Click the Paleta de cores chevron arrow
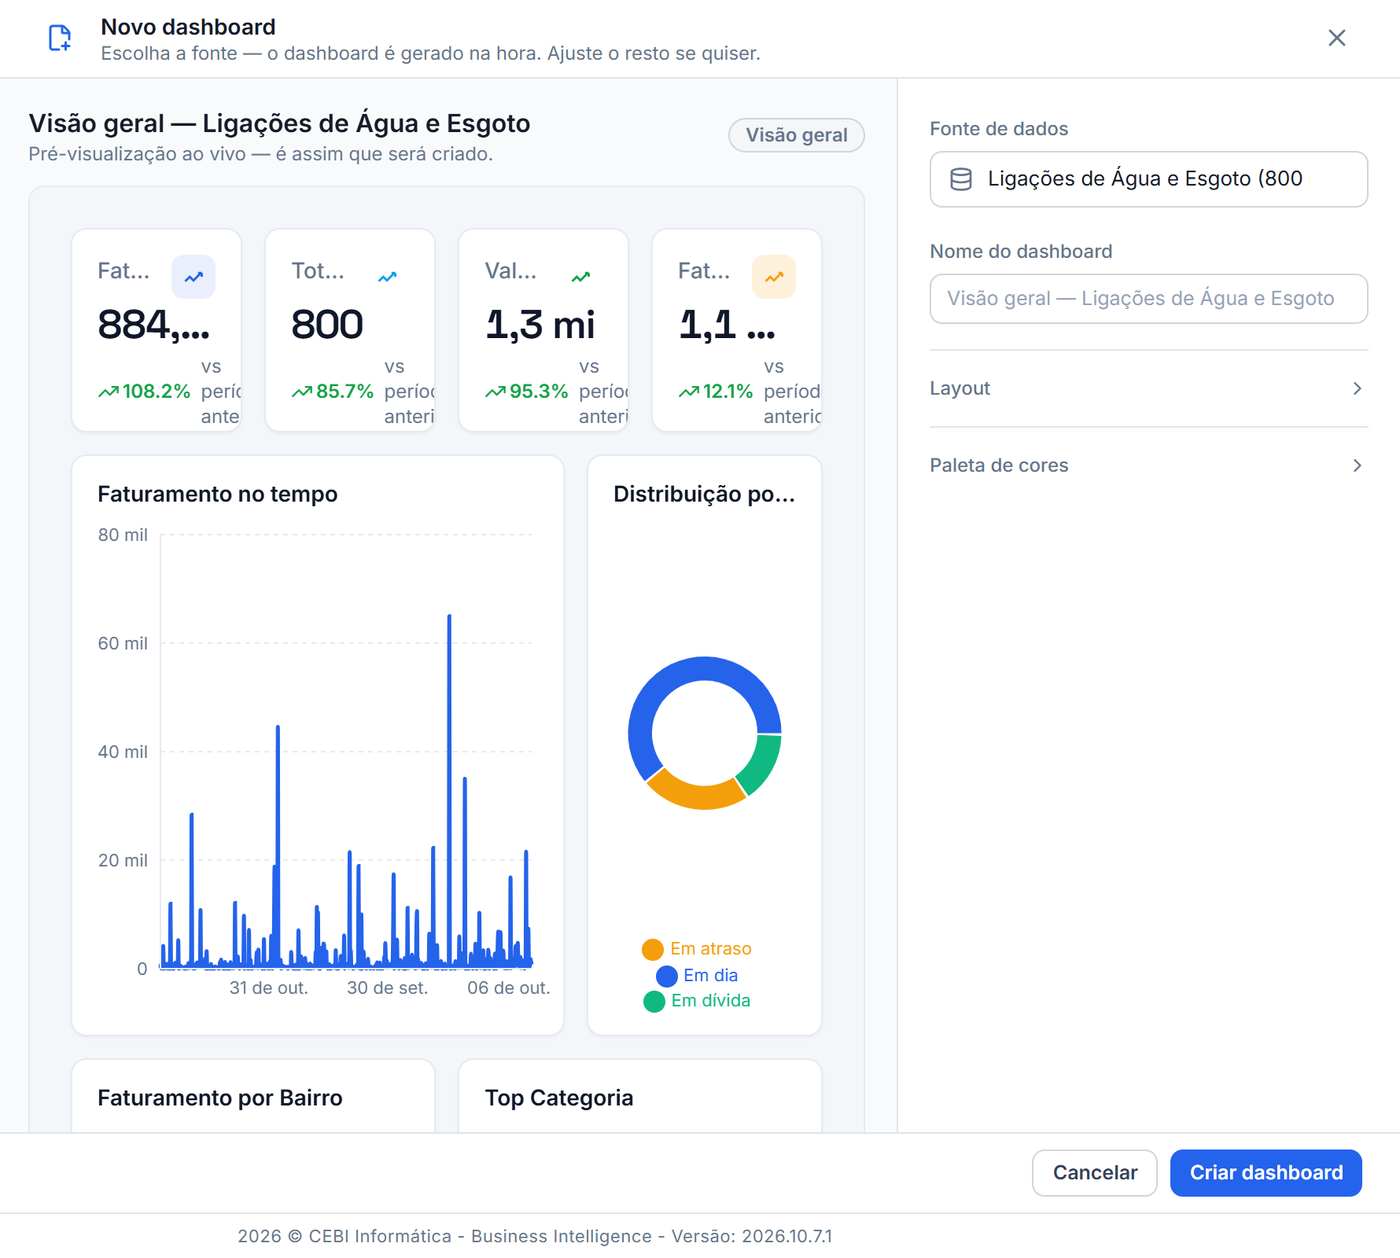 (1357, 465)
